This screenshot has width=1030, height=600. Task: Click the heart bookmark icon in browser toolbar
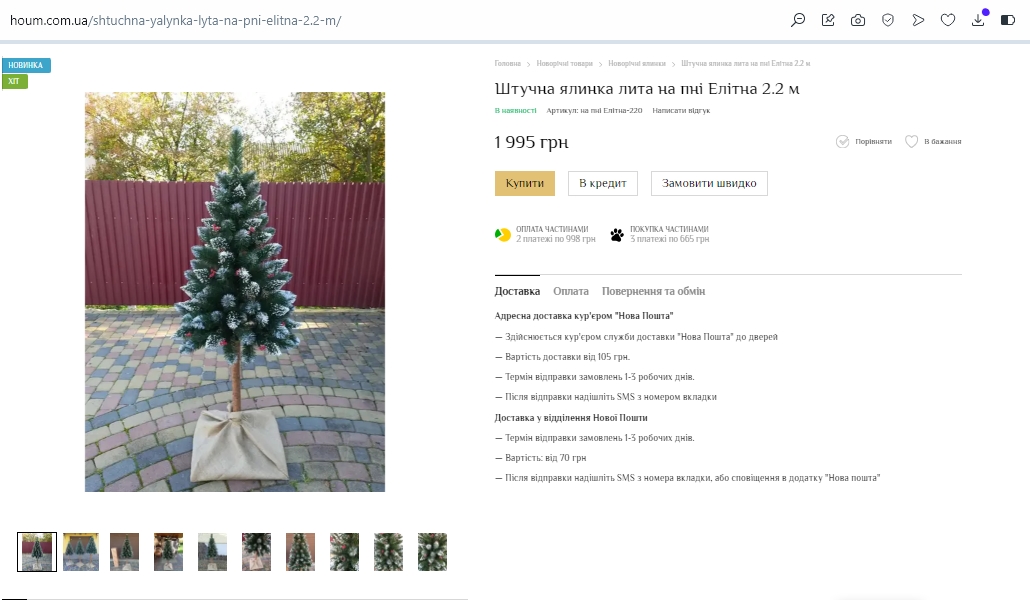pyautogui.click(x=948, y=20)
